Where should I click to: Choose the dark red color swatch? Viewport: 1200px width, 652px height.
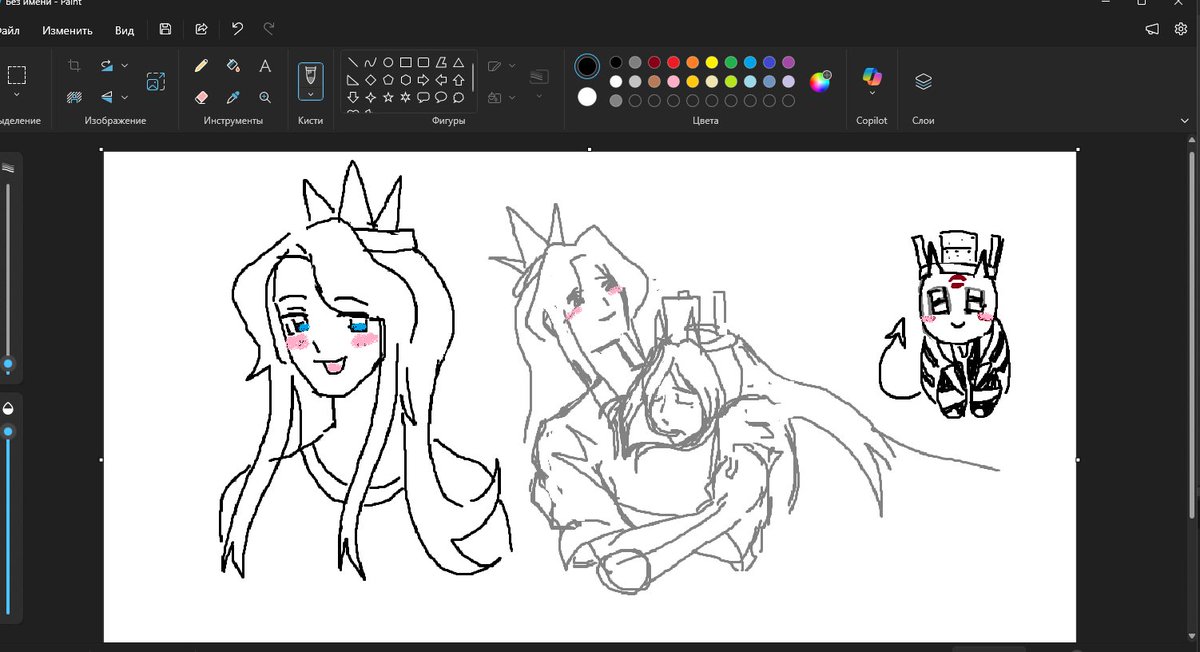pyautogui.click(x=654, y=63)
